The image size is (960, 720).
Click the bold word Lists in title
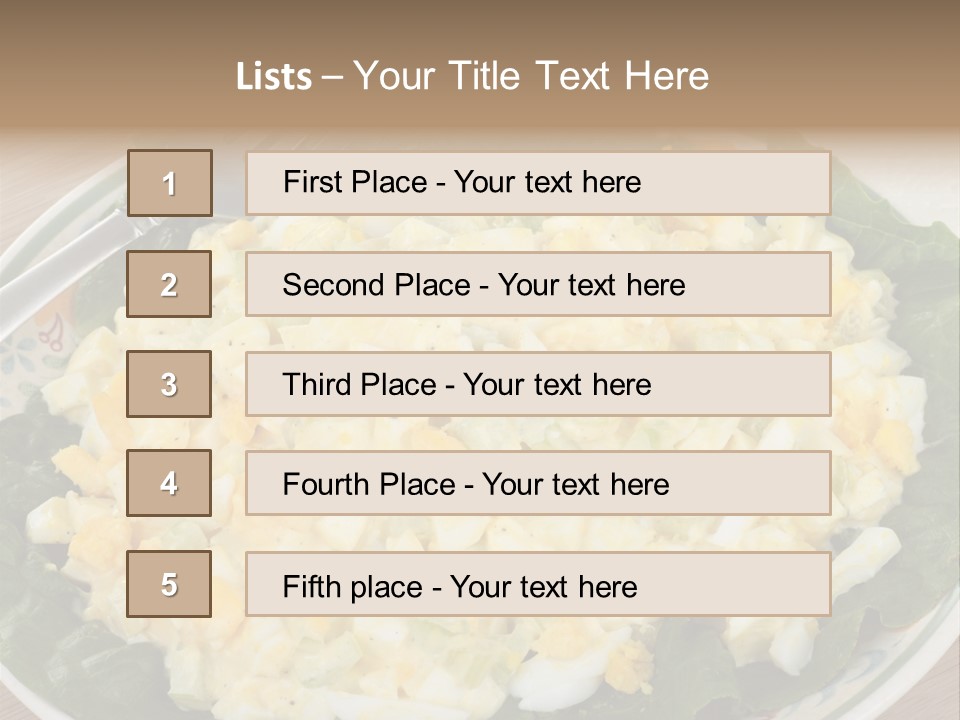[274, 77]
